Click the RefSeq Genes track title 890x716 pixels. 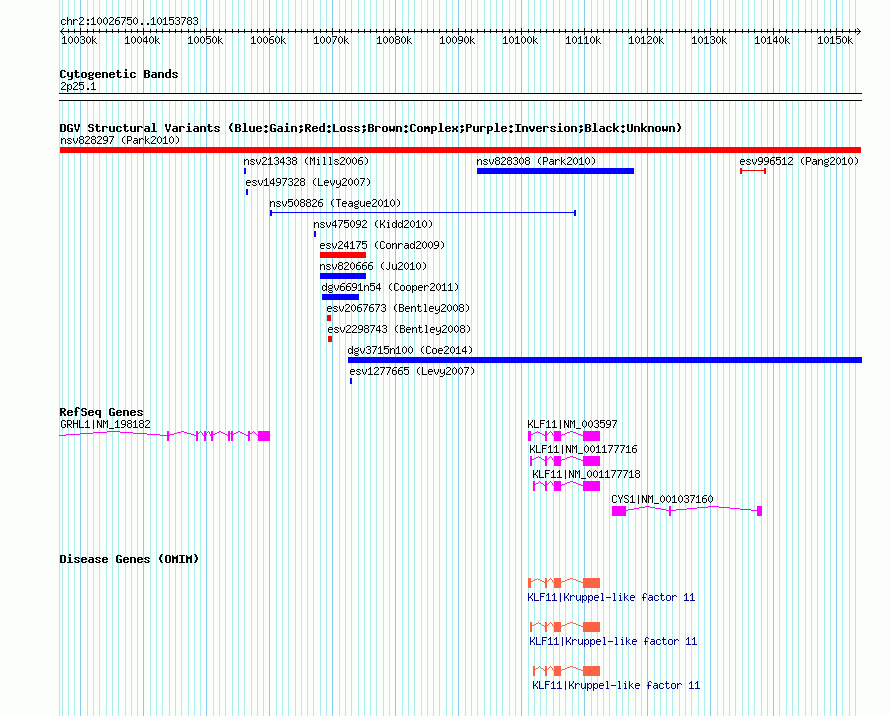pos(101,412)
